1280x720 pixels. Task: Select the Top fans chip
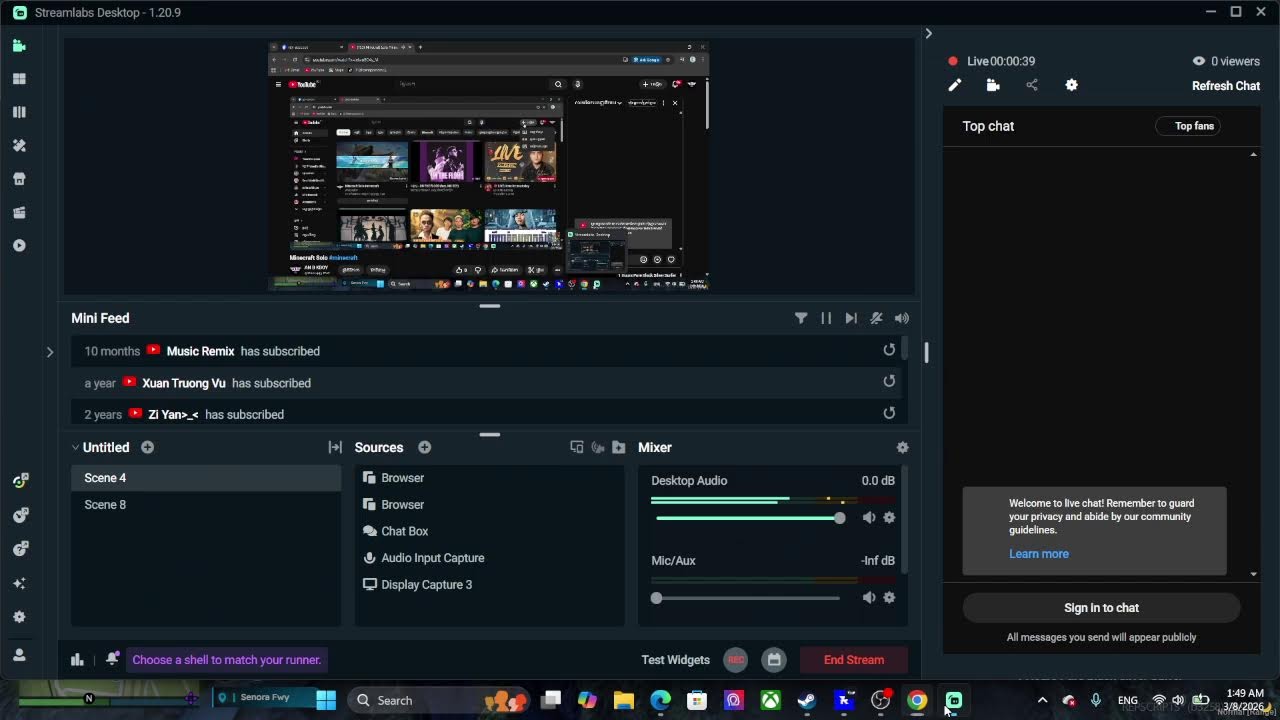tap(1188, 126)
